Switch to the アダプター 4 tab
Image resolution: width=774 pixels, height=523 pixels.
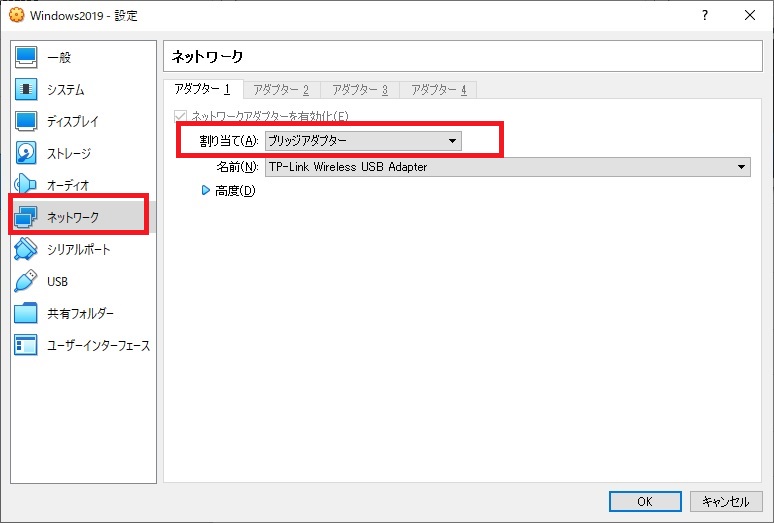tap(439, 90)
